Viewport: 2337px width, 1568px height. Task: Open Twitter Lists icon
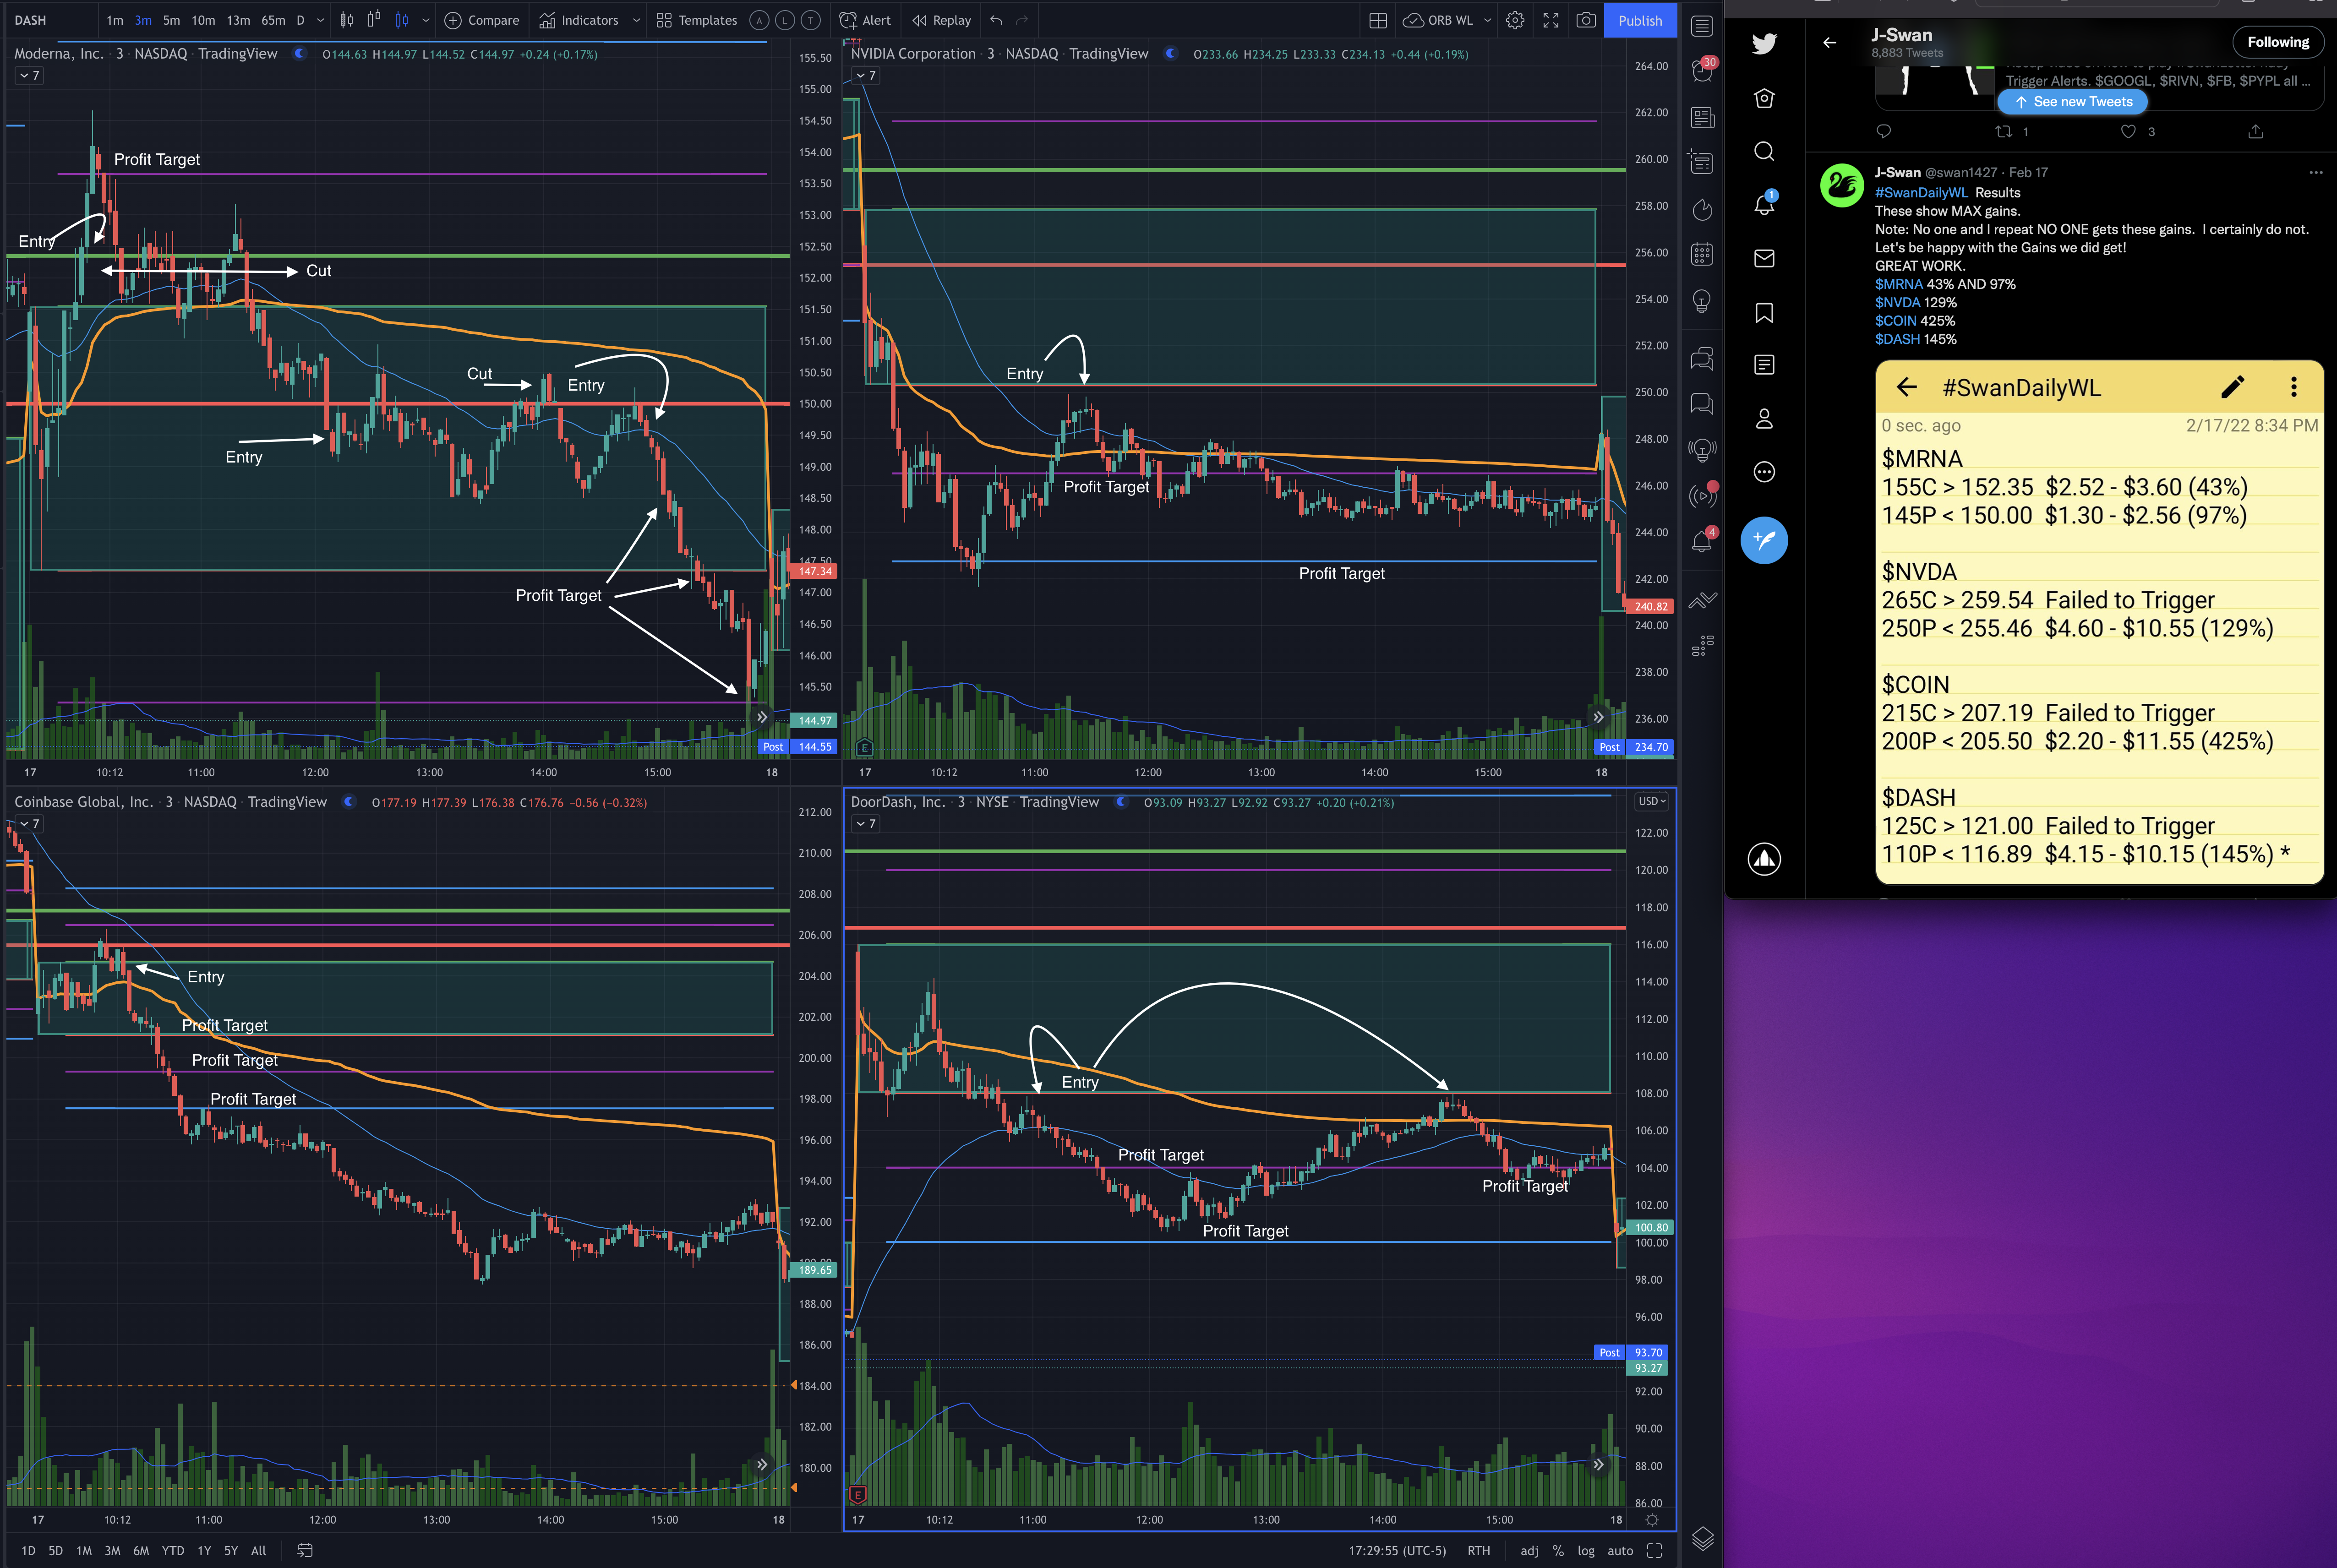[1764, 365]
